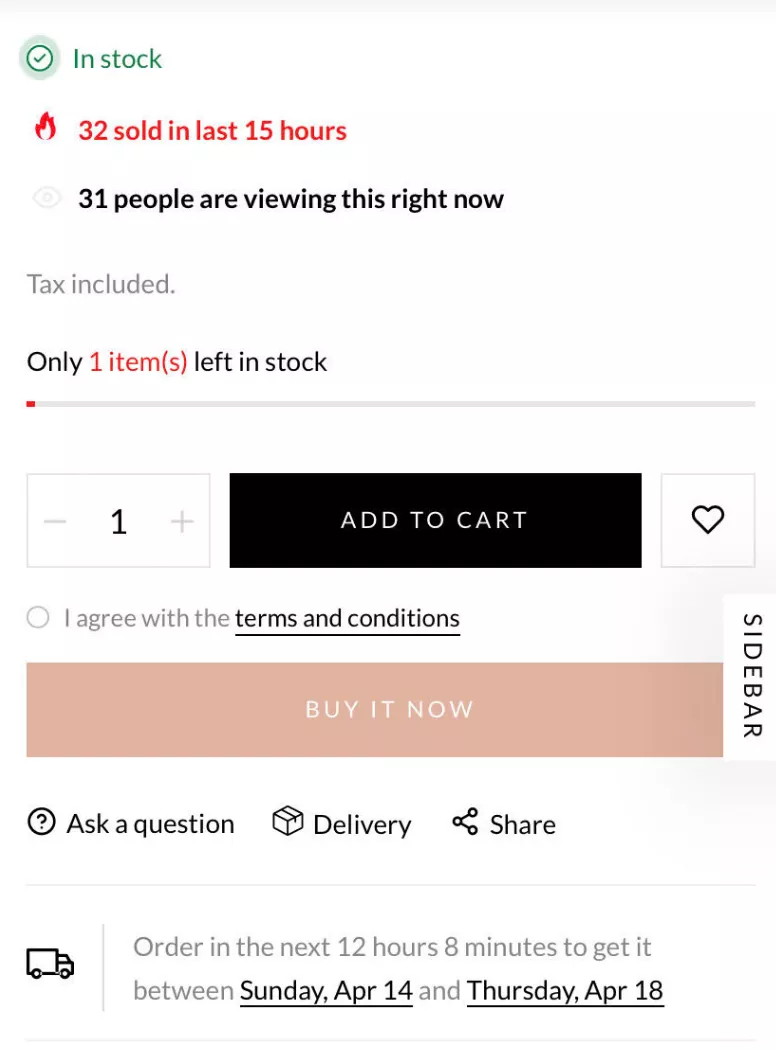Screen dimensions: 776x1050
Task: Click the quantity number field
Action: pyautogui.click(x=119, y=521)
